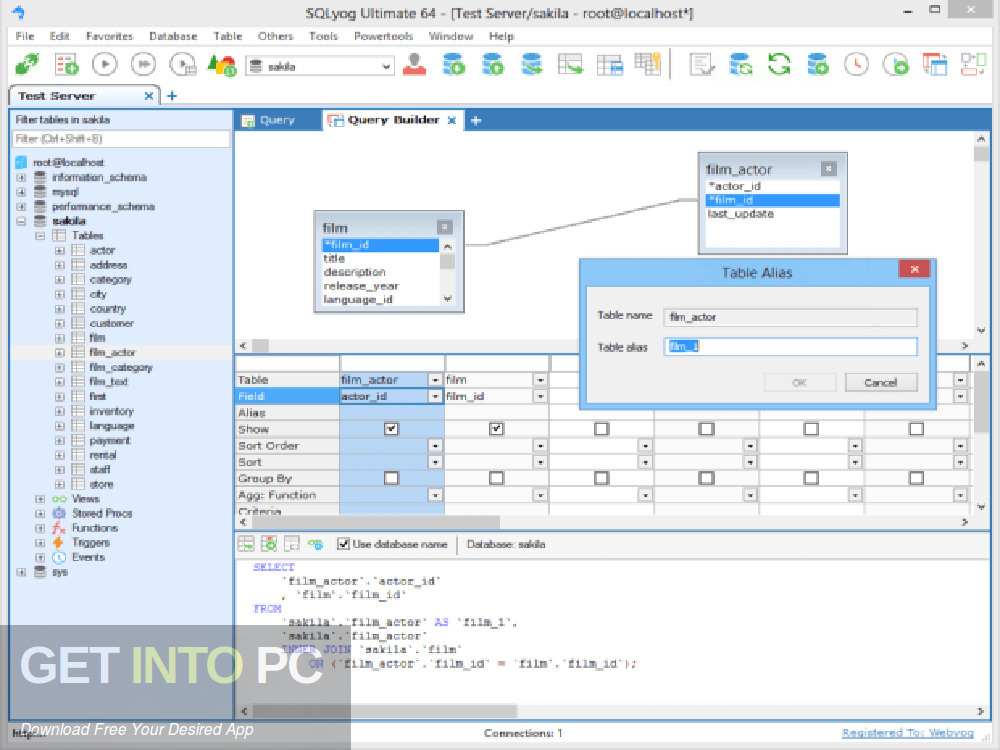Open the Tools menu
This screenshot has width=1000, height=750.
[x=323, y=36]
